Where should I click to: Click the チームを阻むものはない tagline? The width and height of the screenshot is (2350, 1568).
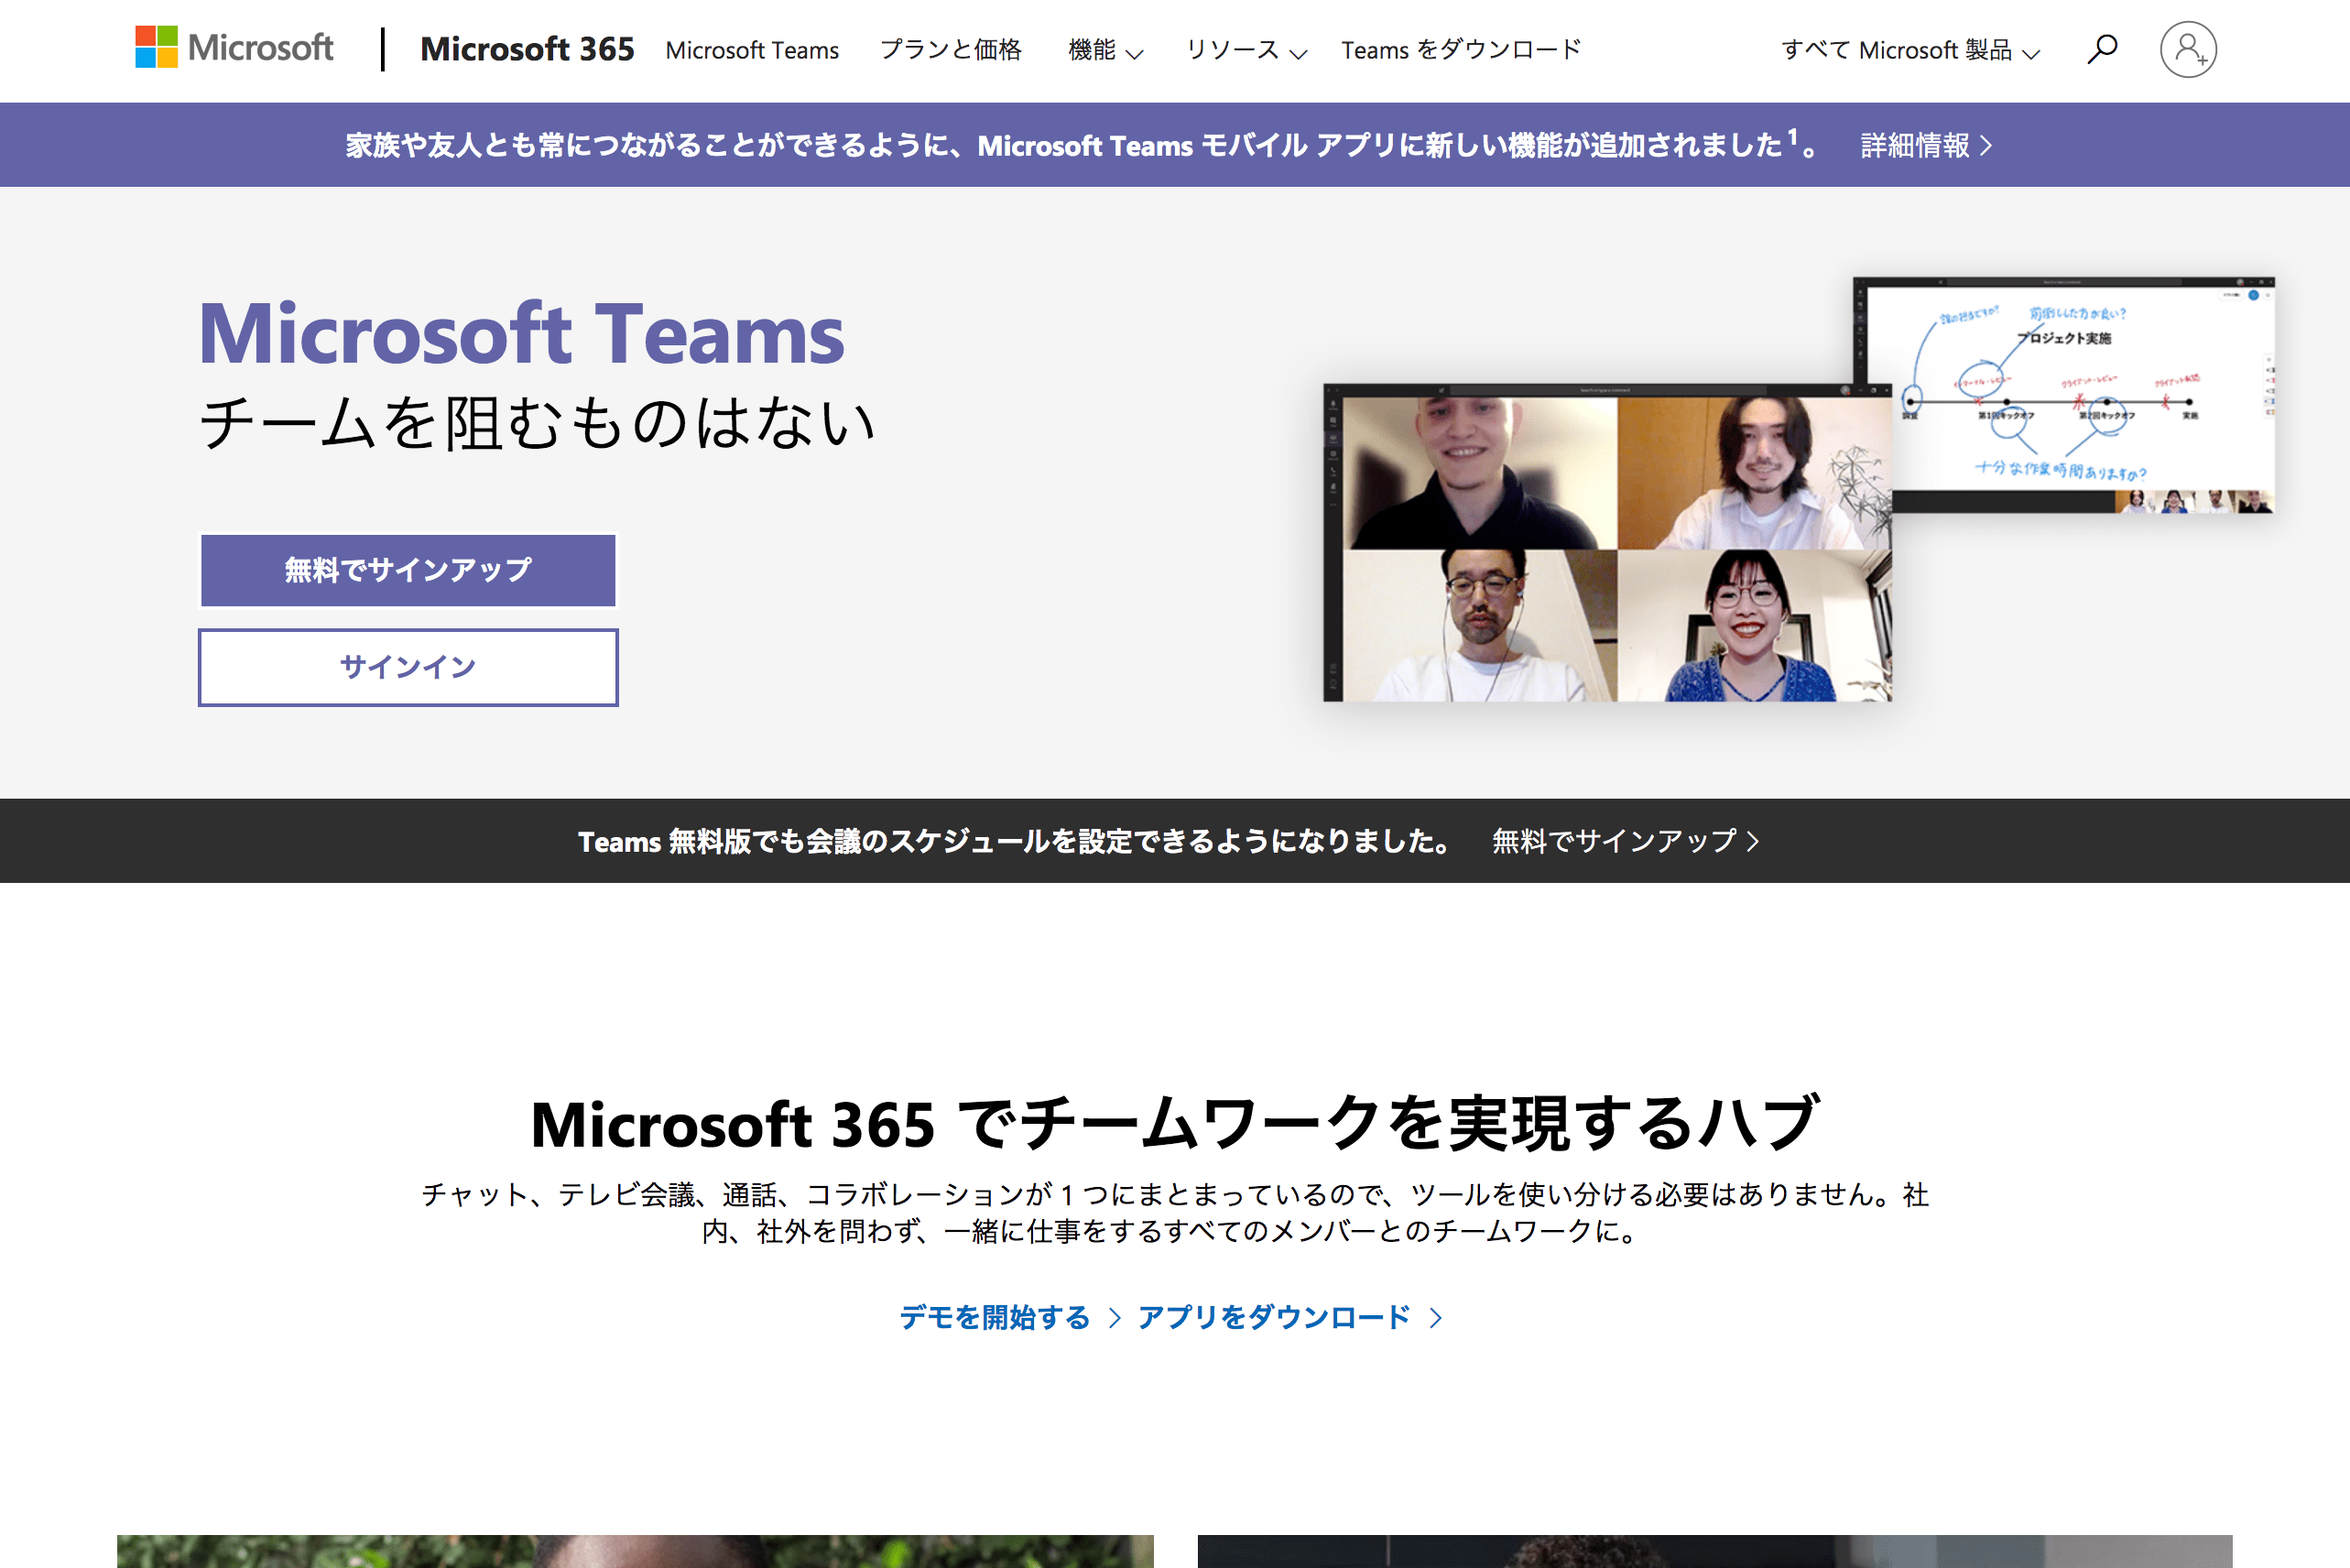(537, 423)
